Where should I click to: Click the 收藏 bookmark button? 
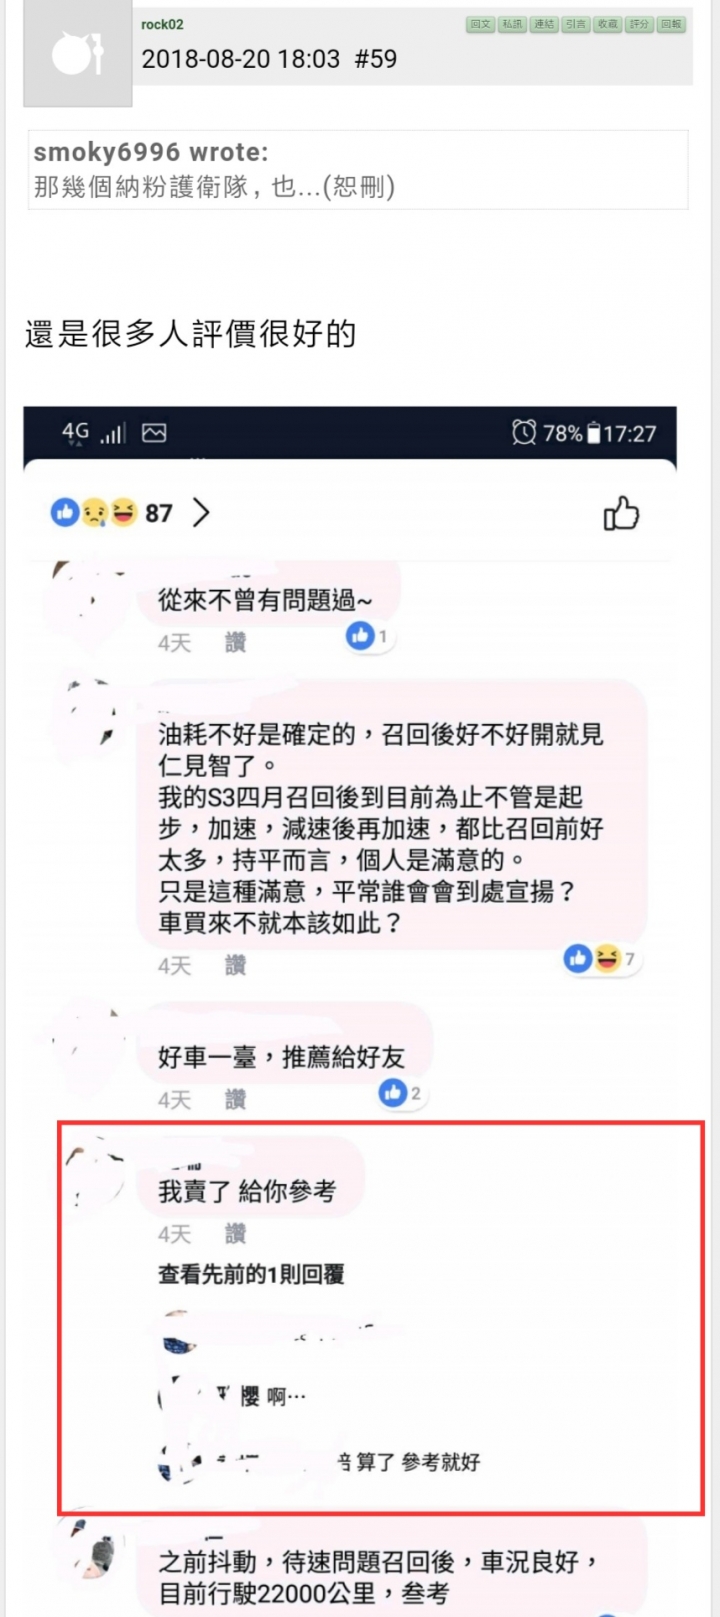click(608, 24)
